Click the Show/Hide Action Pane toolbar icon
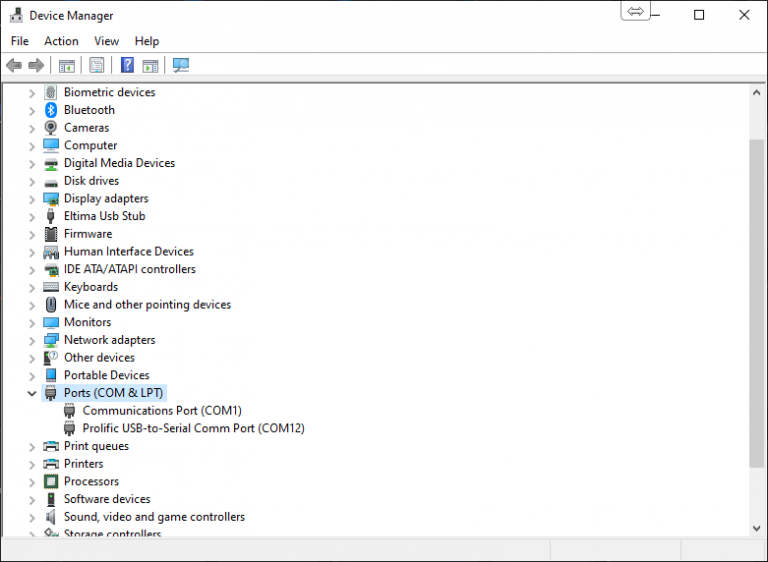 click(x=150, y=65)
